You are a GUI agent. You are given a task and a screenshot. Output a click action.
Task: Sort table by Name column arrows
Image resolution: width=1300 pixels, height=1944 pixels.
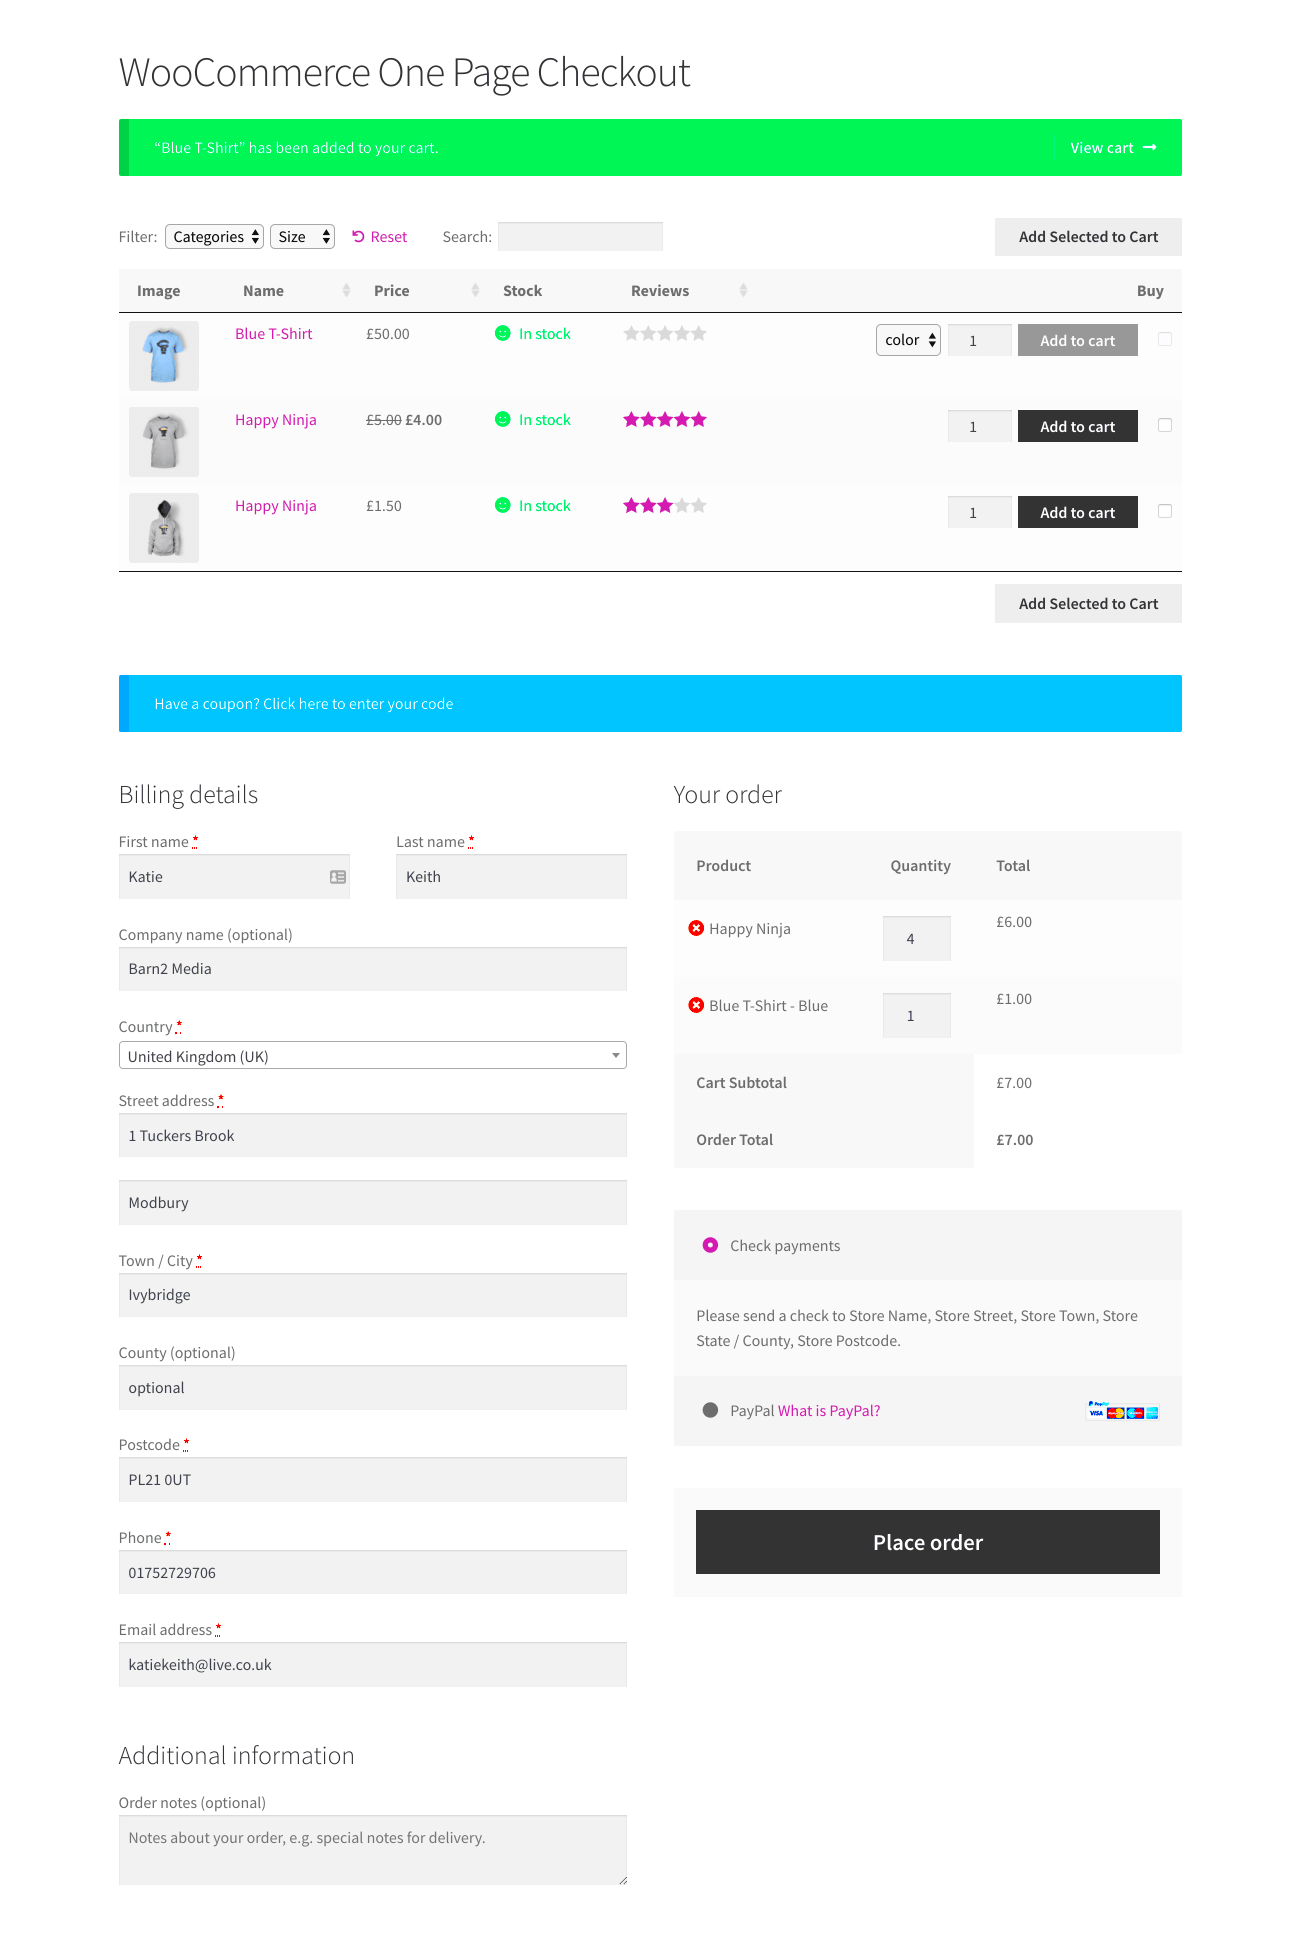tap(347, 291)
